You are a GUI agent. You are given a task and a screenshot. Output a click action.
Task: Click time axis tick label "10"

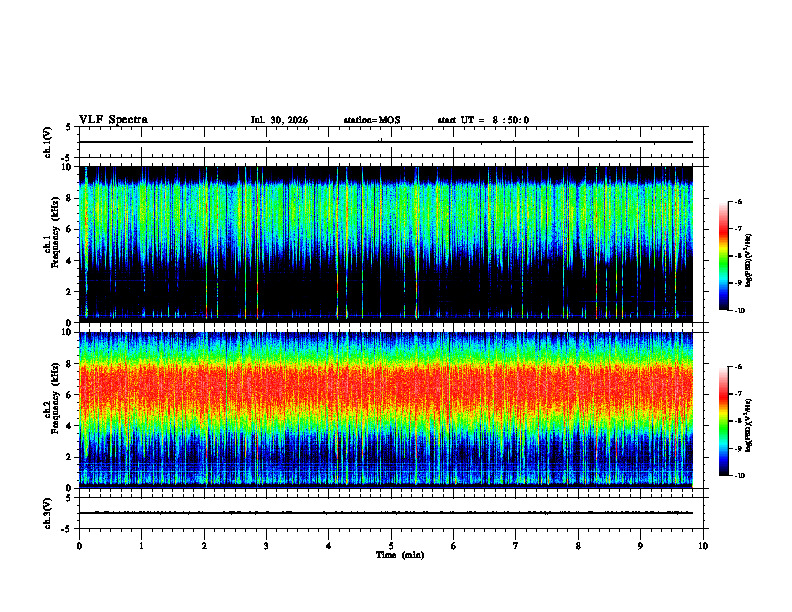coord(703,546)
